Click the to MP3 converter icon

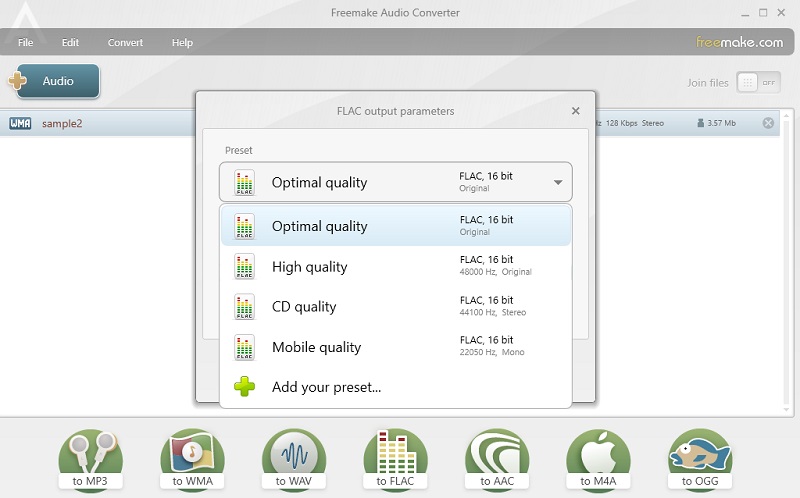(91, 461)
